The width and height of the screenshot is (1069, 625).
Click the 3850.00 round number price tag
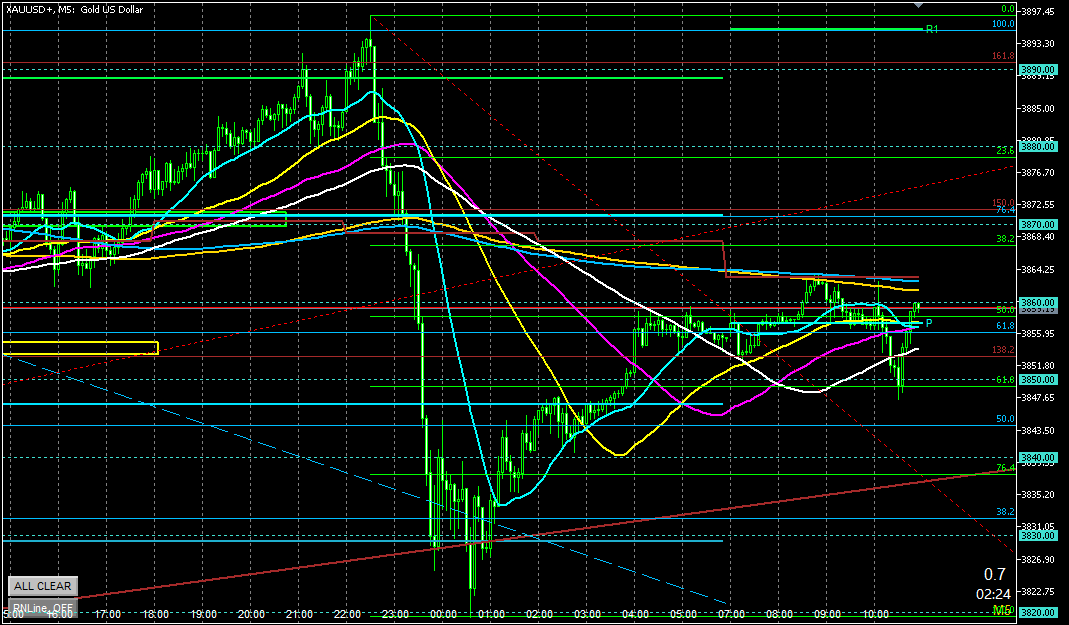[1038, 380]
